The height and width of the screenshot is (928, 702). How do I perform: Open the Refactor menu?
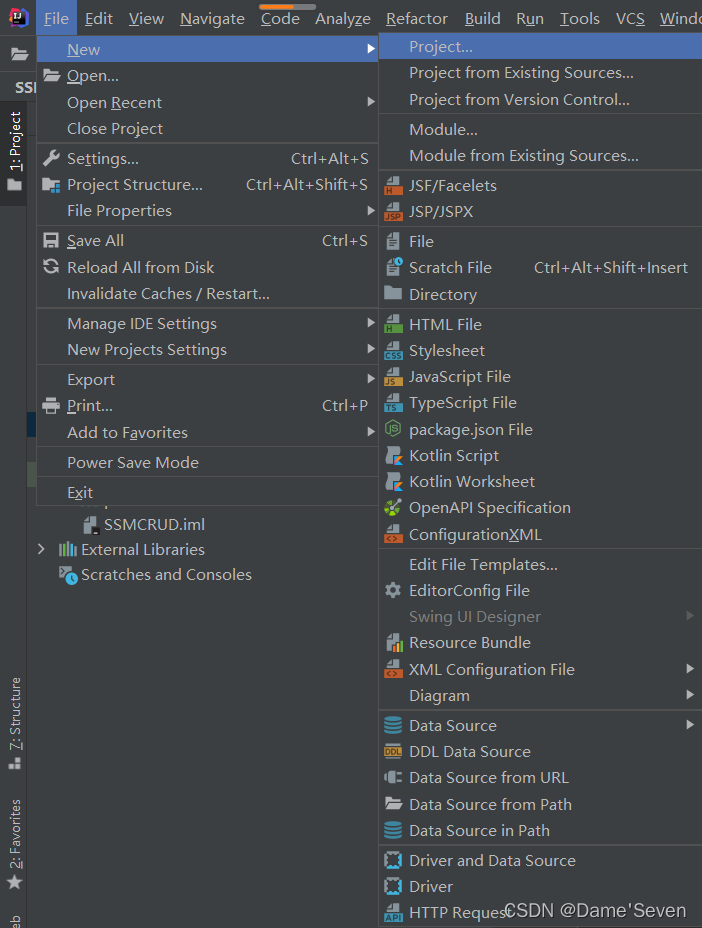(x=417, y=19)
